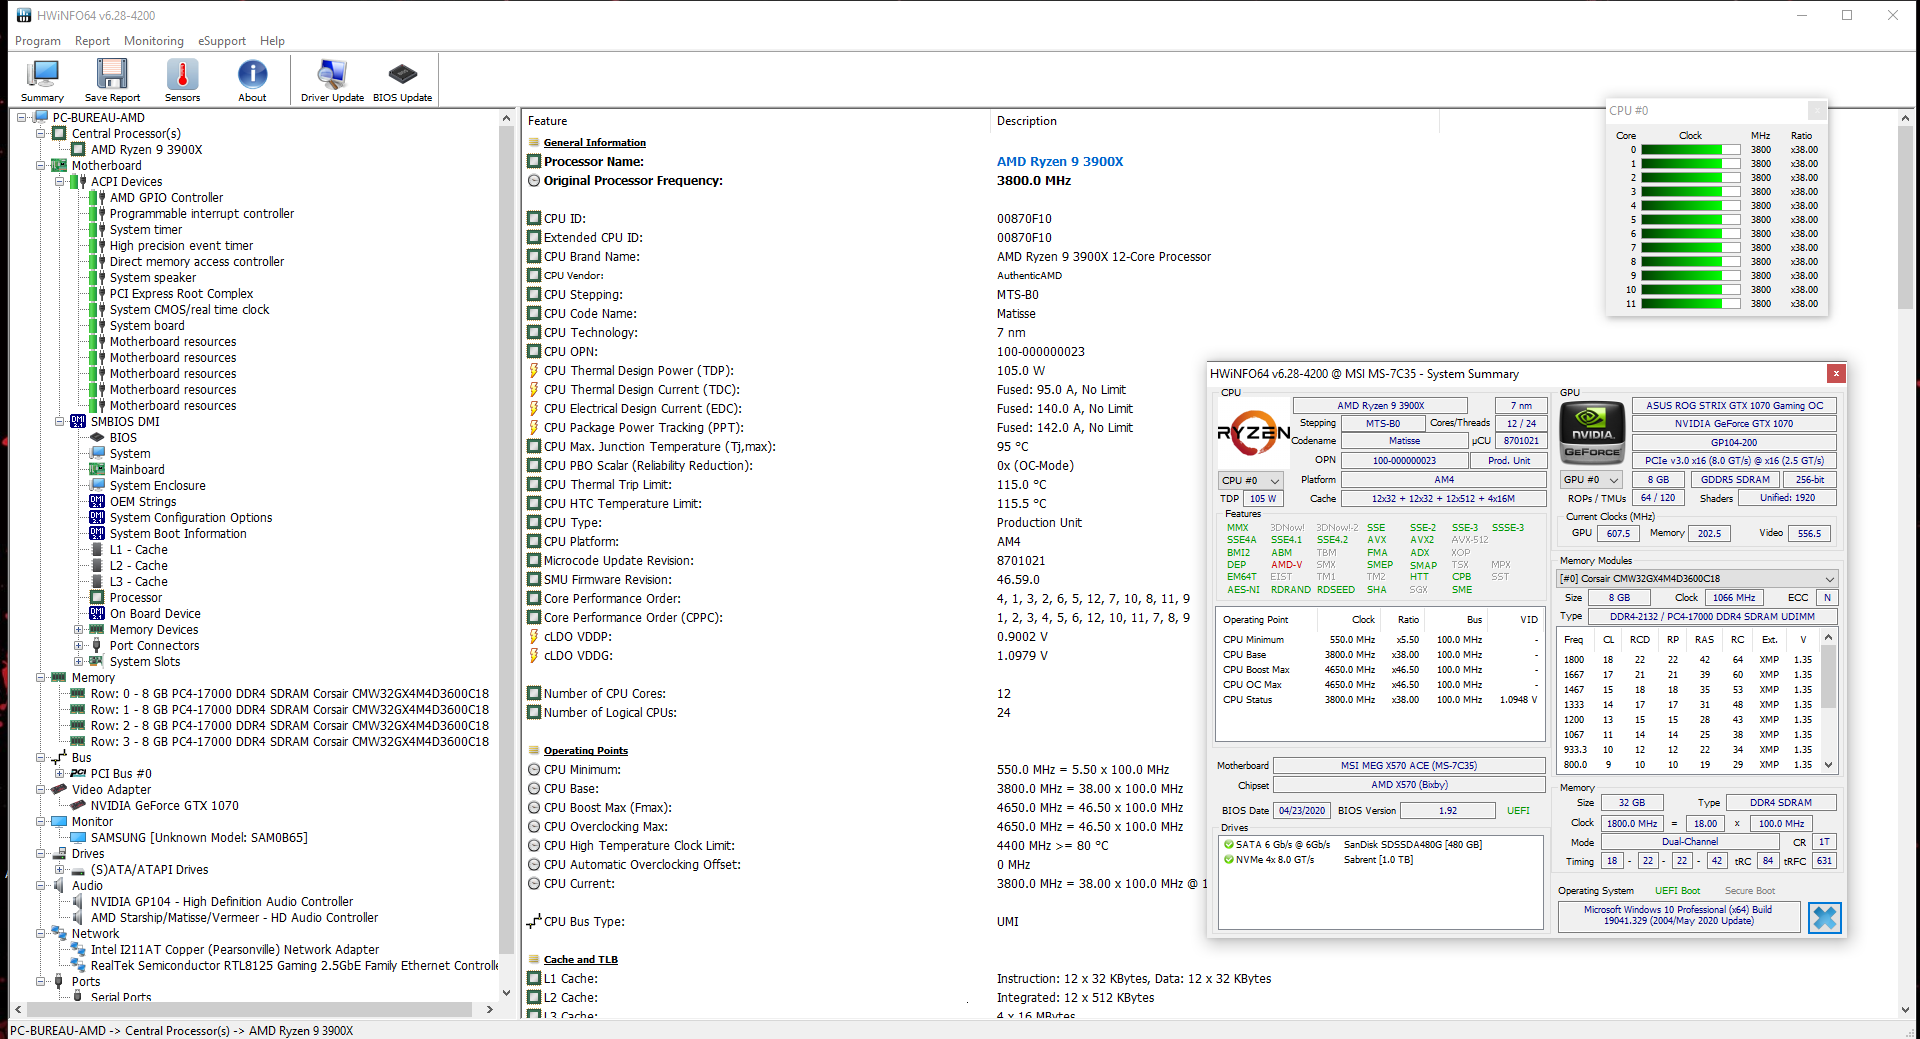The width and height of the screenshot is (1920, 1039).
Task: Click the BIOS Update chip icon
Action: click(402, 80)
